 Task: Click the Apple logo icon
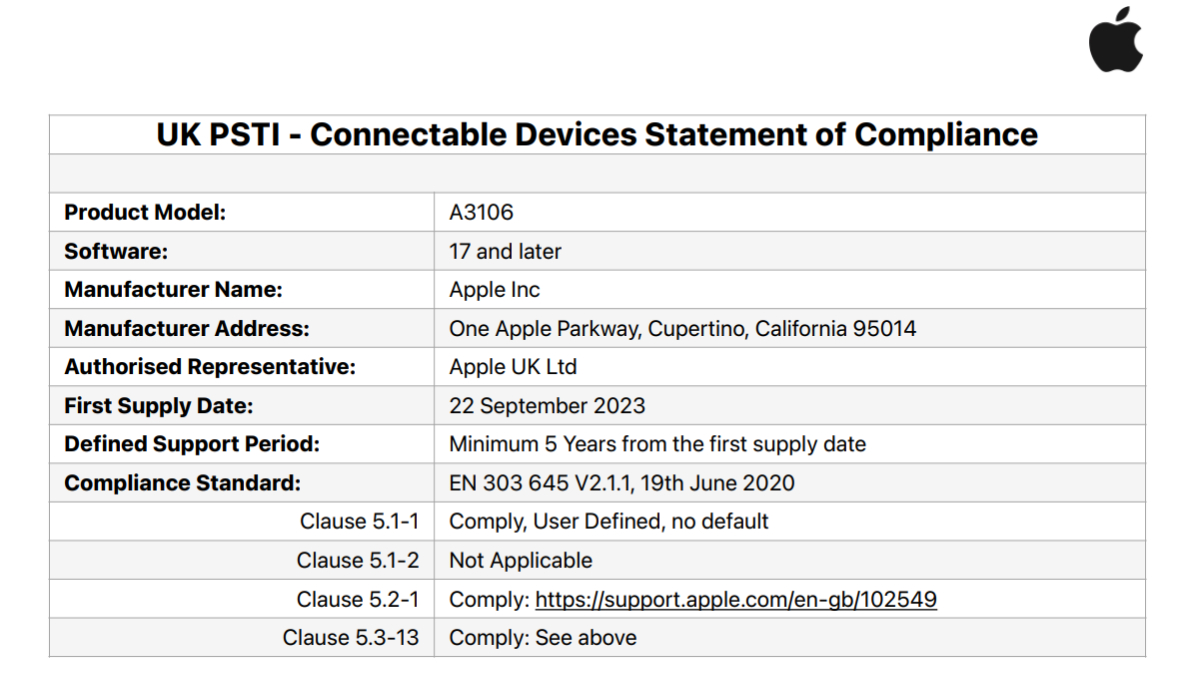[1116, 40]
